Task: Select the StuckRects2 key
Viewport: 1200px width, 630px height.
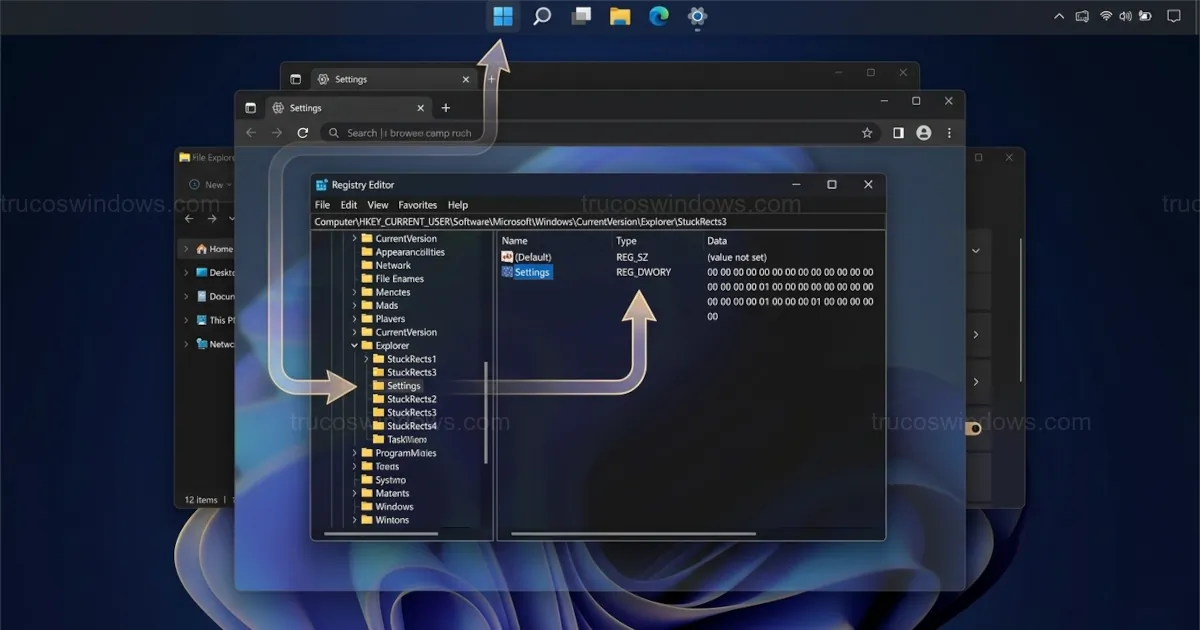Action: (412, 399)
